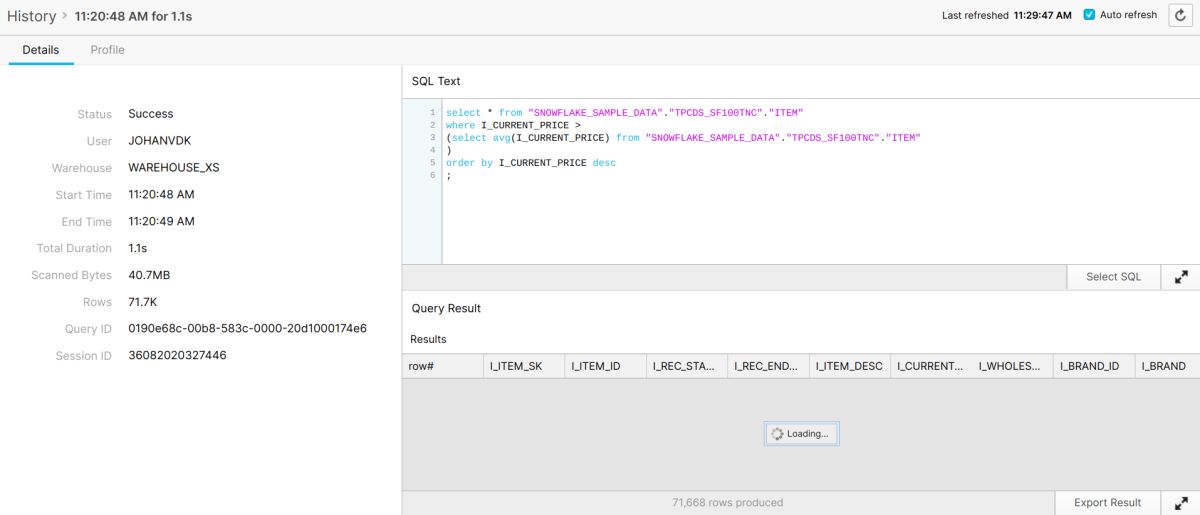Click the I_BRAND column header

point(1167,366)
